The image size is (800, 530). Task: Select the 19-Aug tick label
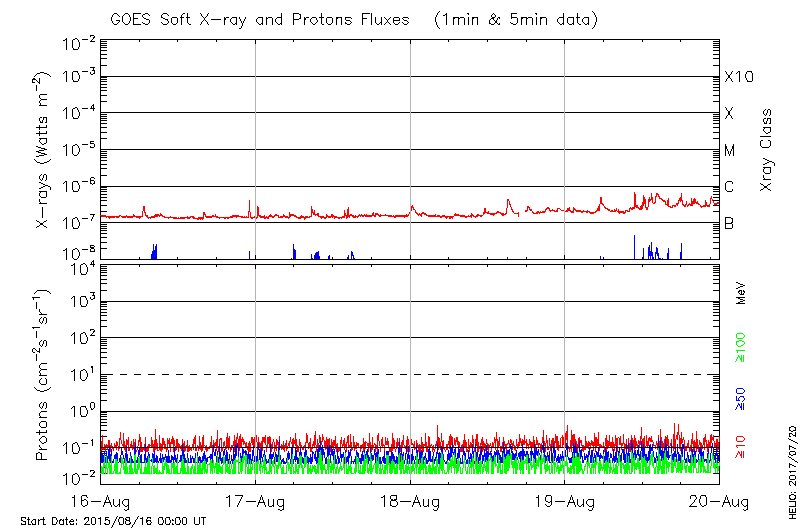coord(565,502)
